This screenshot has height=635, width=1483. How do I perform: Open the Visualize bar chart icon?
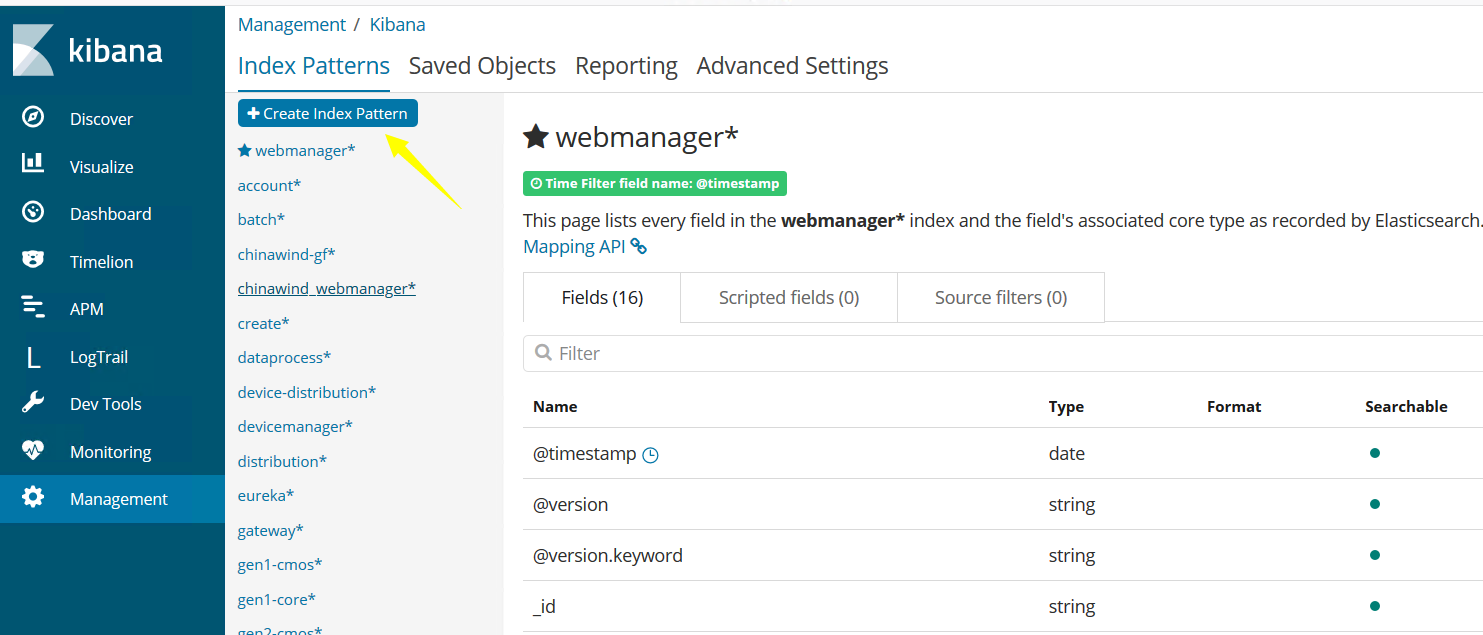33,165
